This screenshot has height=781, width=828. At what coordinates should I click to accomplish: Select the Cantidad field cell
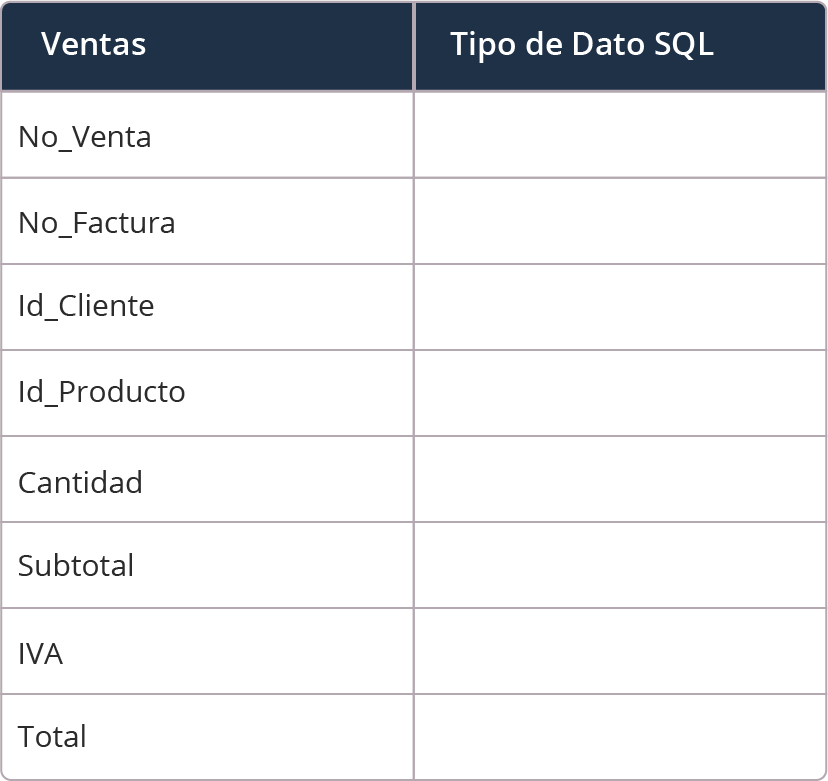[x=208, y=479]
